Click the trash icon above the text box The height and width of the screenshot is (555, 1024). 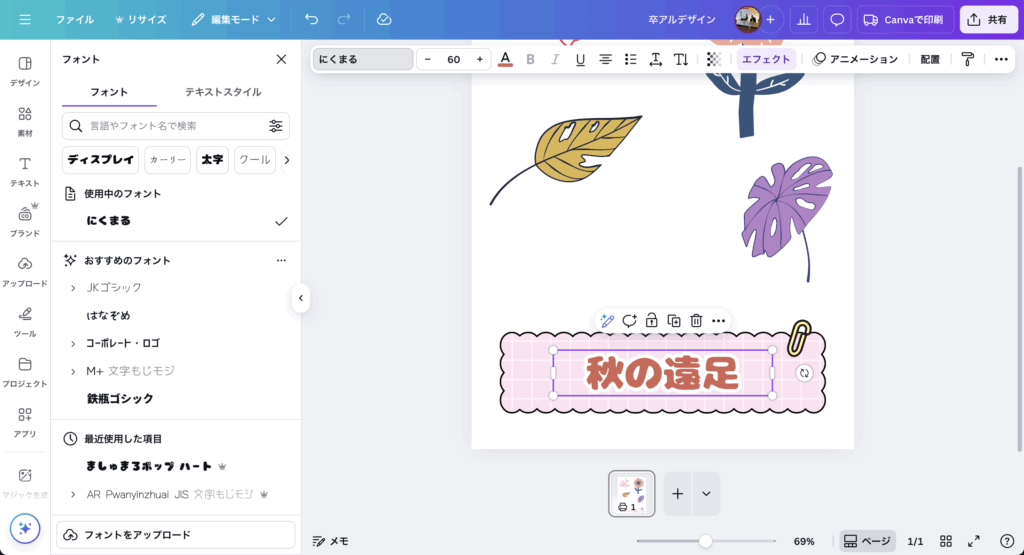(x=696, y=321)
